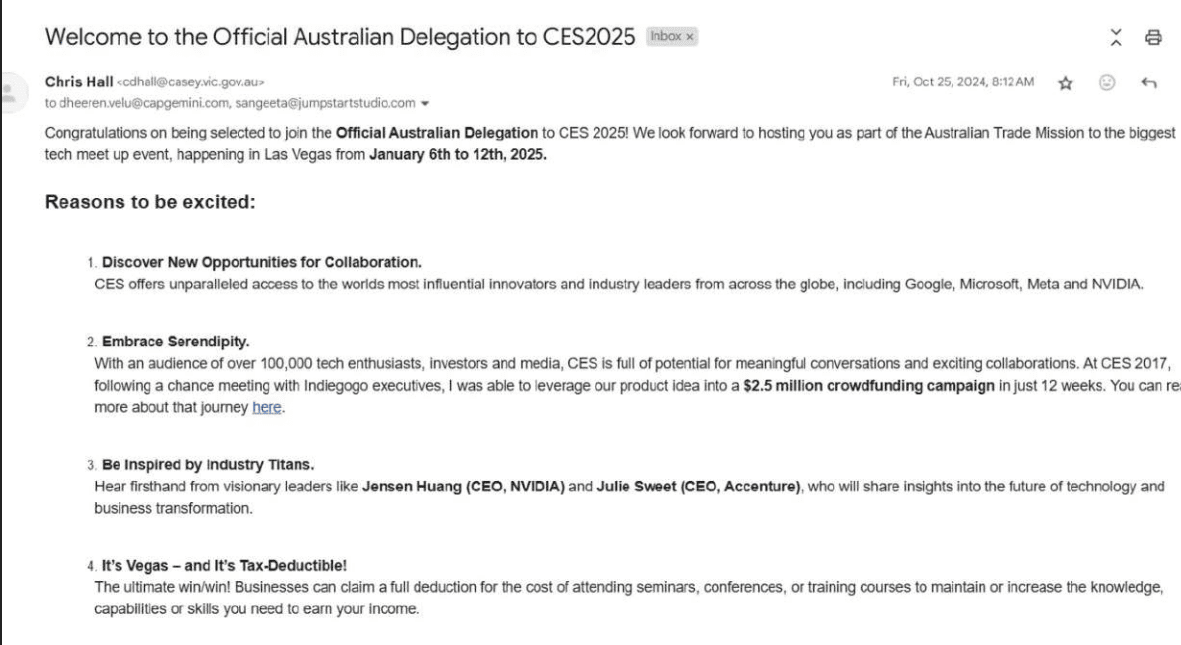Viewport: 1181px width, 645px height.
Task: Click "Embrace Serendipity" list heading
Action: tap(175, 341)
